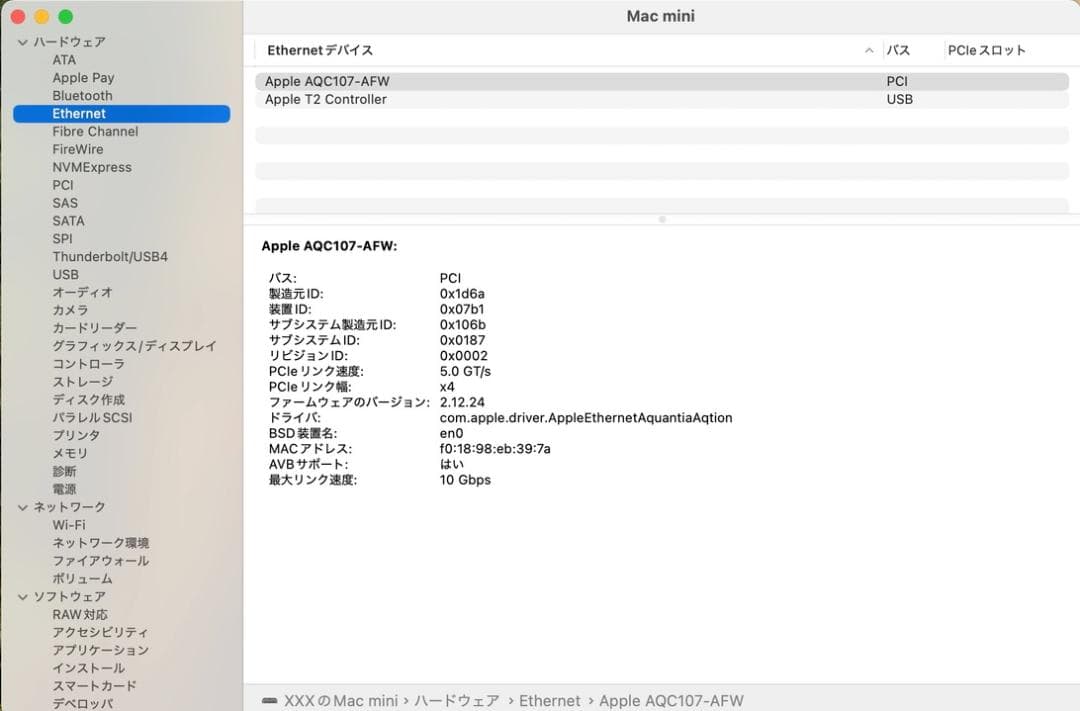The height and width of the screenshot is (711, 1080).
Task: Collapse the ハードウェア section
Action: 23,43
